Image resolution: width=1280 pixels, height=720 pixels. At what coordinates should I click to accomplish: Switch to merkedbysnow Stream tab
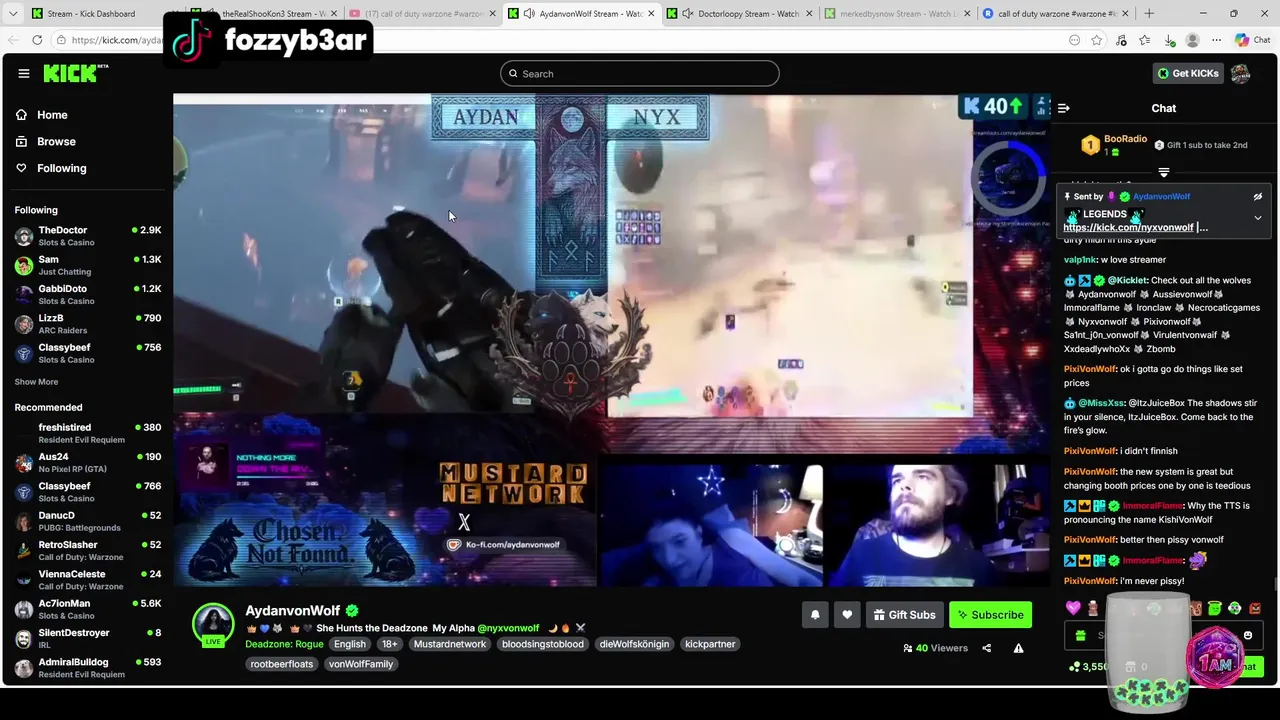click(897, 14)
